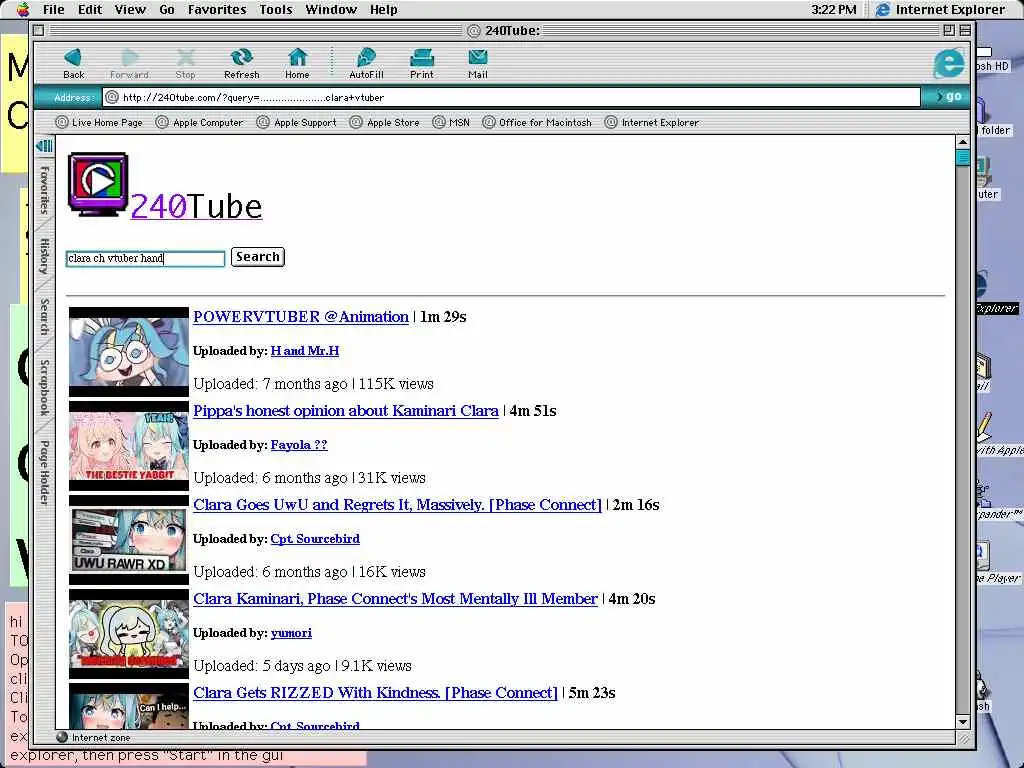Click the vertical scrollbar thumb
This screenshot has height=768, width=1024.
tap(963, 157)
